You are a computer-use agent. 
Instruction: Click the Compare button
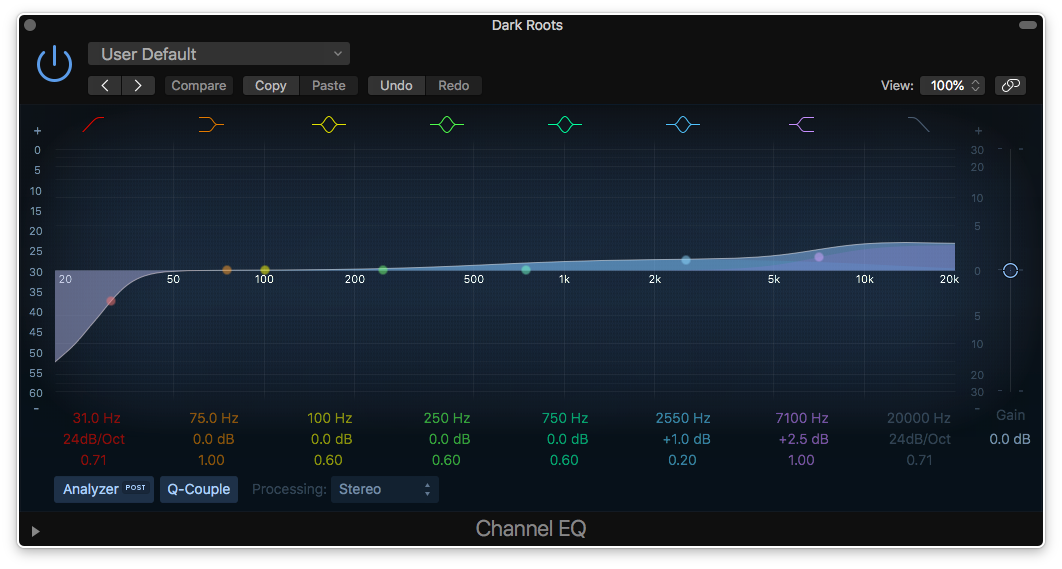[x=198, y=85]
